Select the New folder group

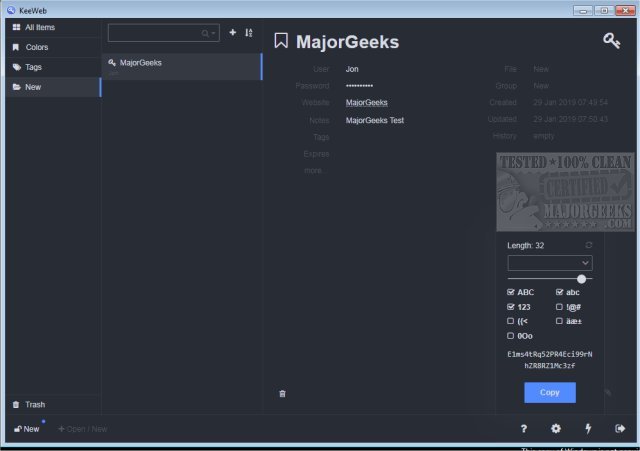(53, 87)
